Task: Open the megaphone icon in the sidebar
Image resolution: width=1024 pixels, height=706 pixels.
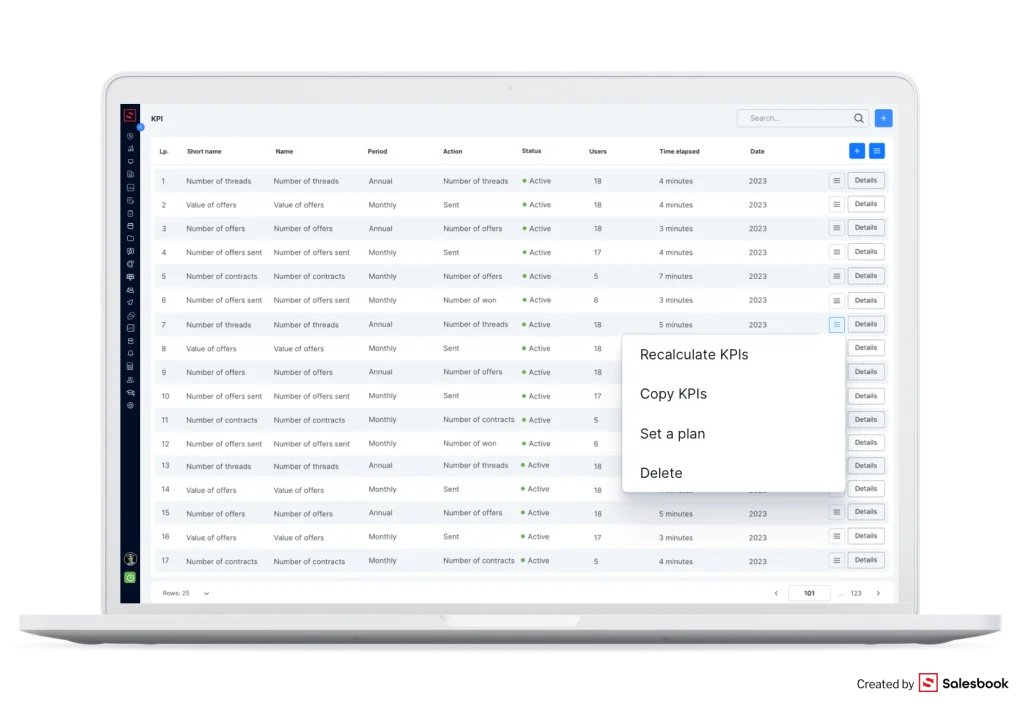Action: (x=131, y=302)
